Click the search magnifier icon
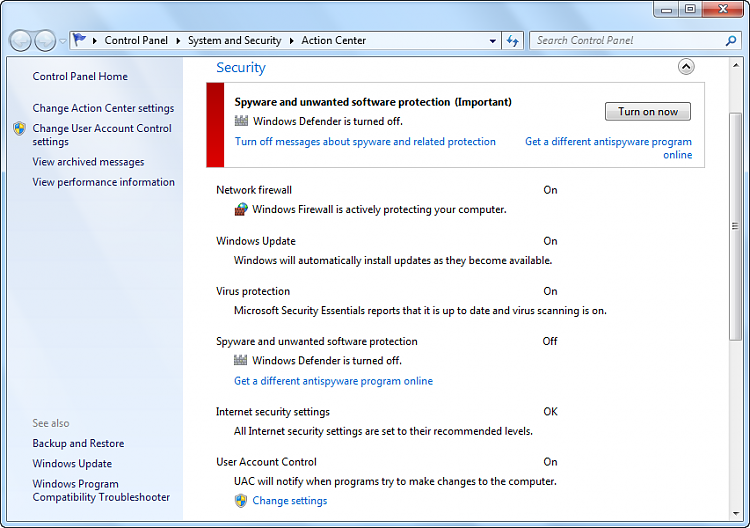Viewport: 750px width, 528px height. tap(730, 41)
